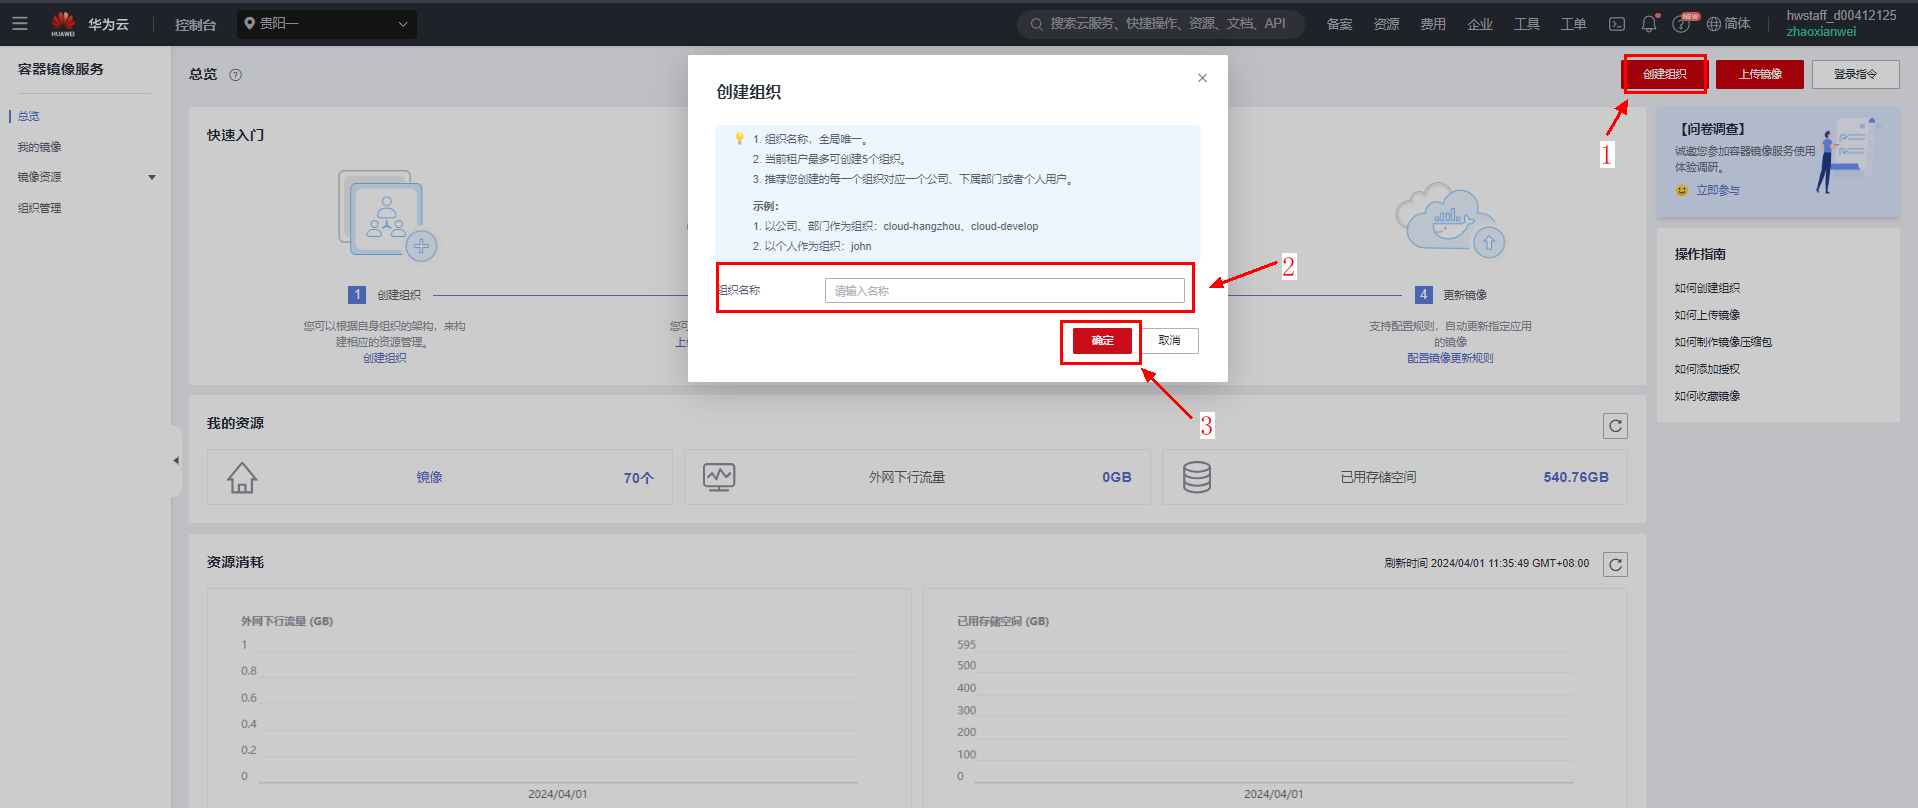The image size is (1918, 808).
Task: Open the 资源 menu
Action: 1386,24
